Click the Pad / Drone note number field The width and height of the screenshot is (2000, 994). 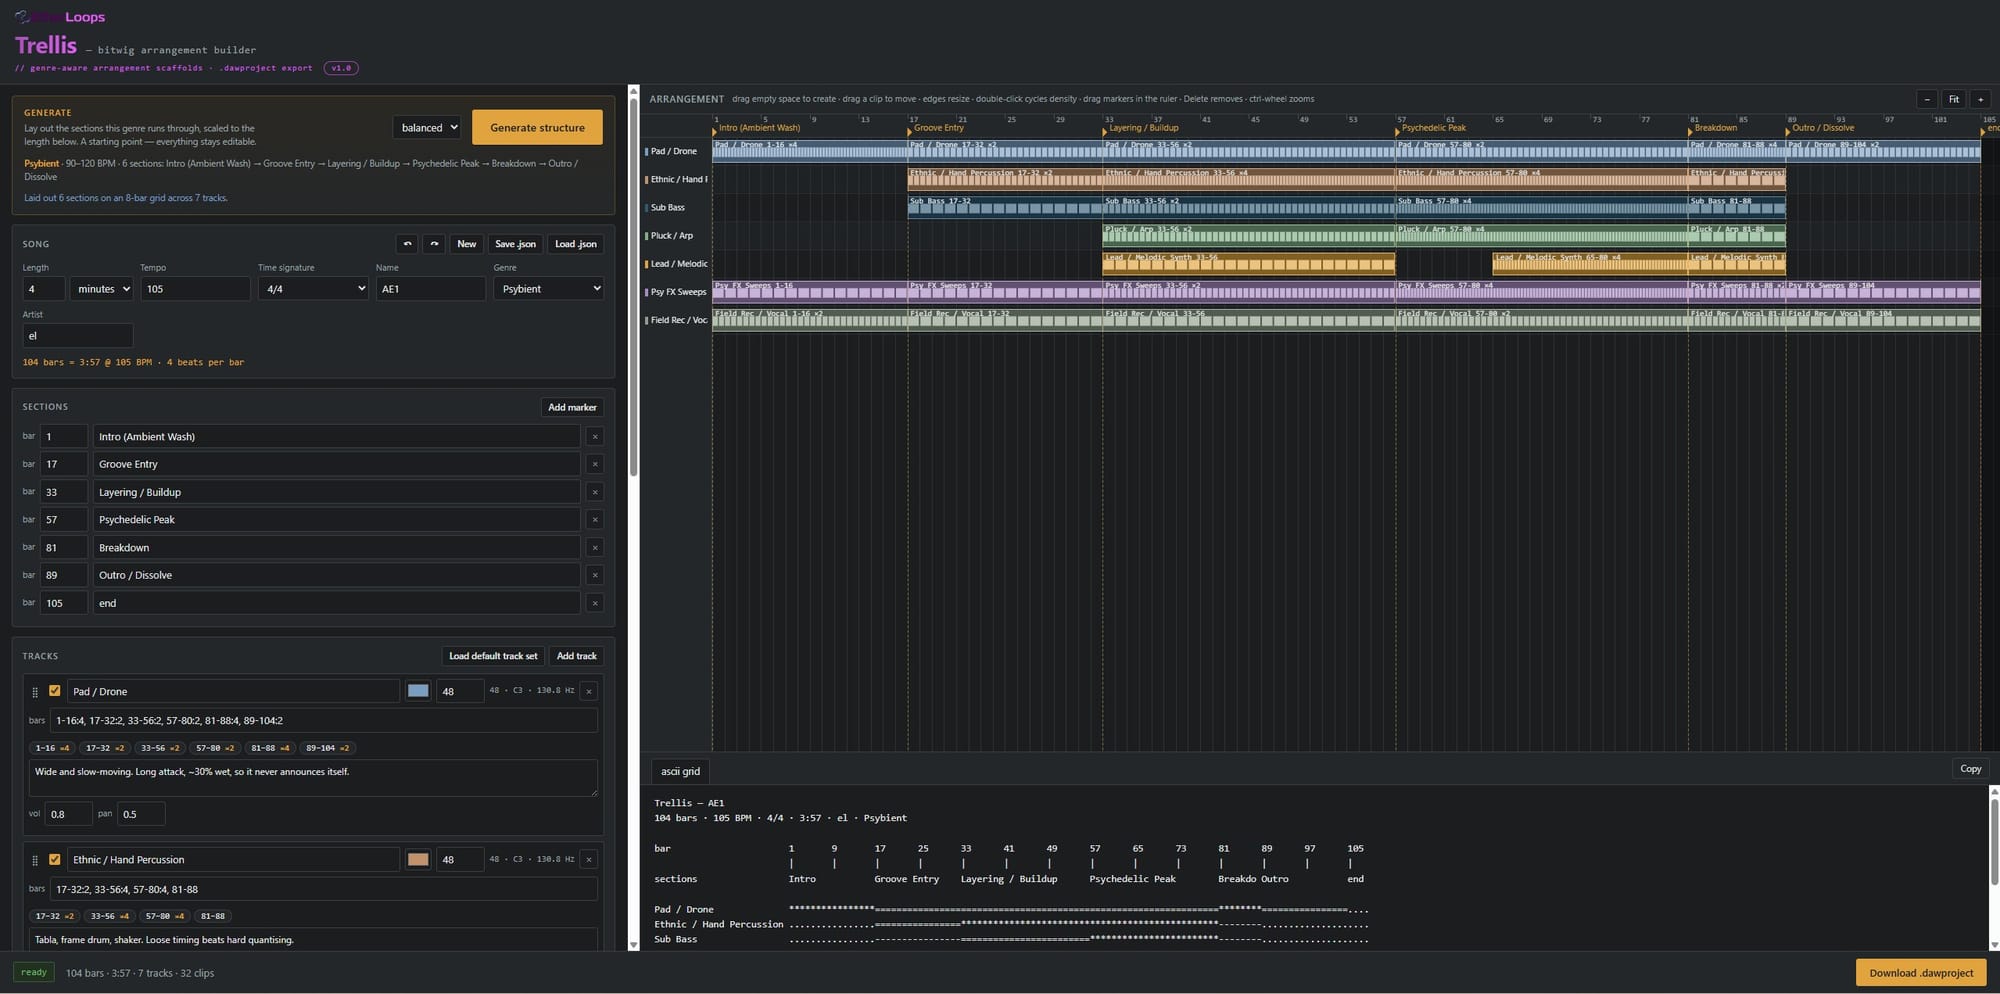(460, 691)
